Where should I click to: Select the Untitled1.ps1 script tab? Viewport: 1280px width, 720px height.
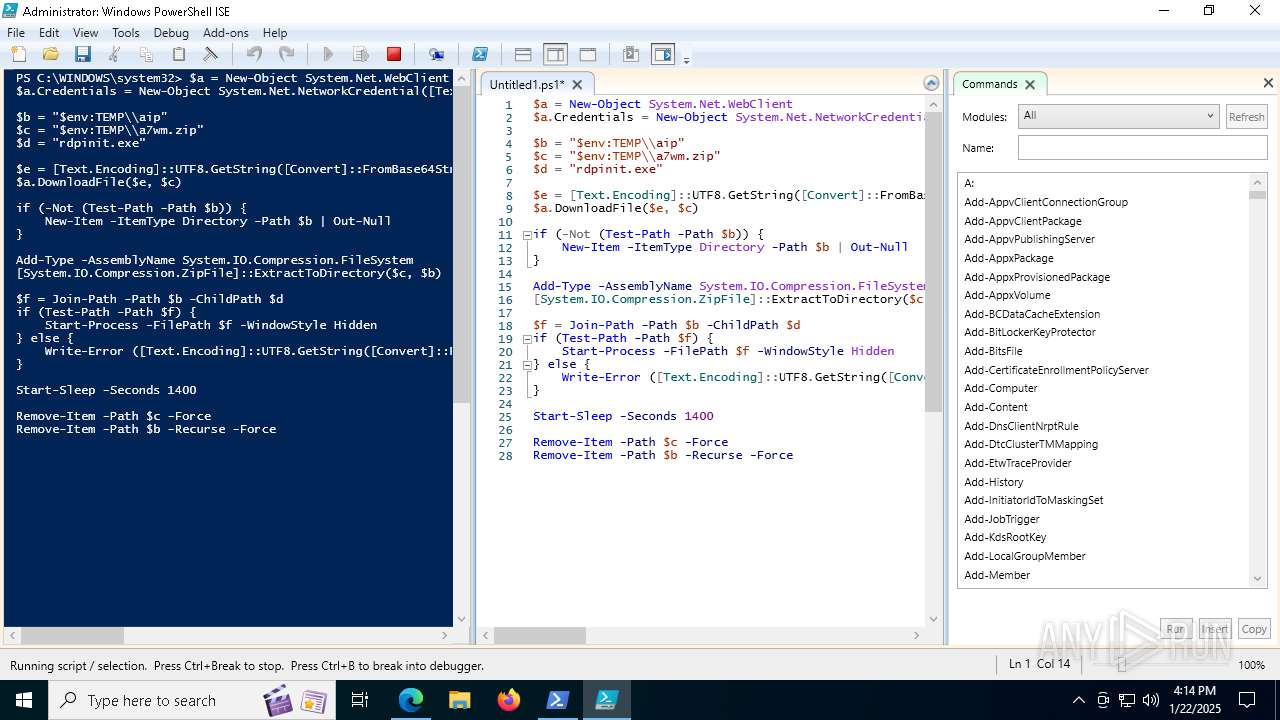[527, 85]
